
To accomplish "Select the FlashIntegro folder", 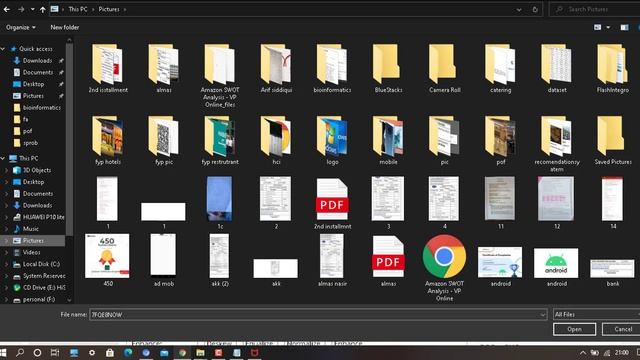I will [x=613, y=69].
